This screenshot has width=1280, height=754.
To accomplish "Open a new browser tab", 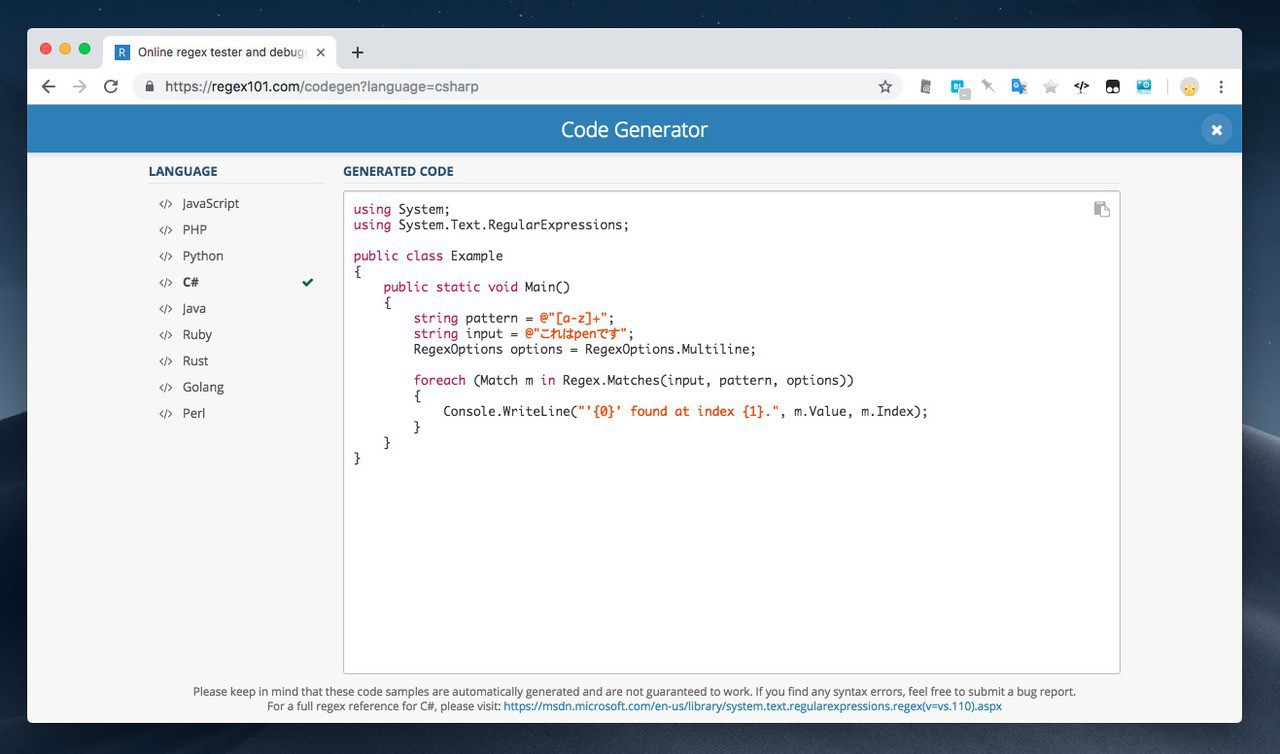I will pyautogui.click(x=357, y=52).
